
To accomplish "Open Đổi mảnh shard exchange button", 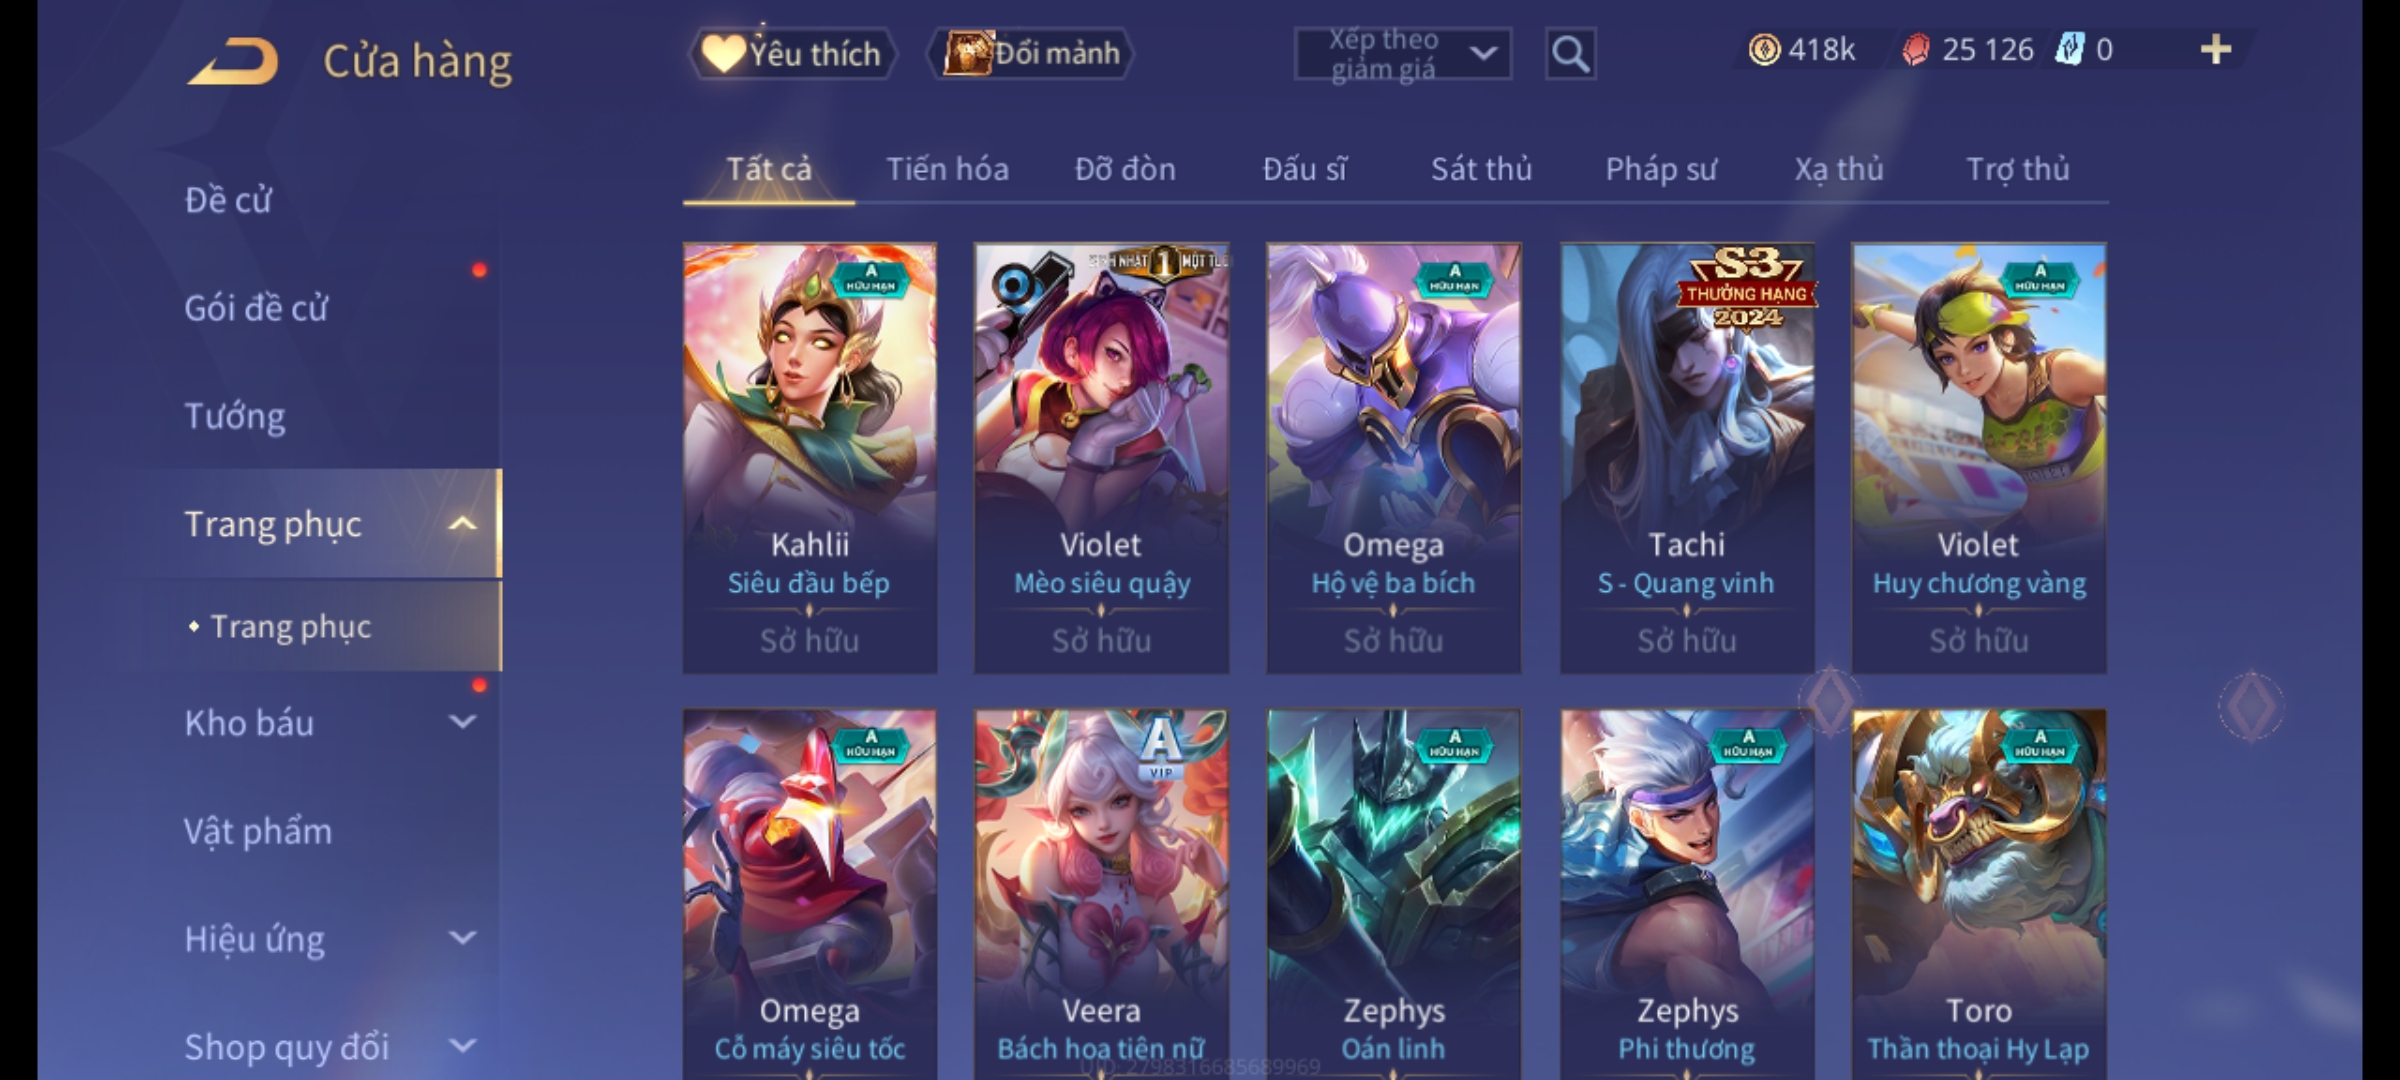I will [1032, 53].
